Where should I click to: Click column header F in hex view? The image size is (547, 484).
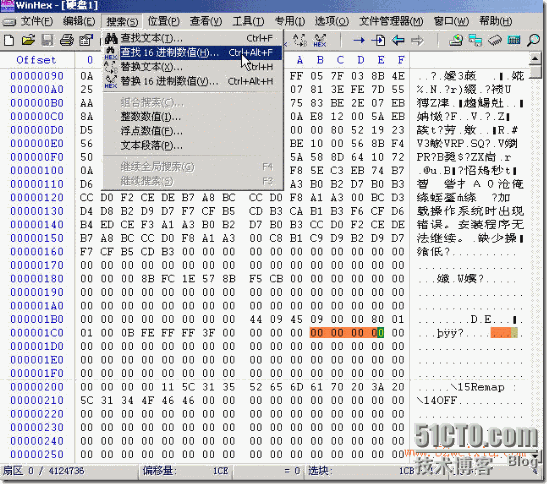coord(401,60)
